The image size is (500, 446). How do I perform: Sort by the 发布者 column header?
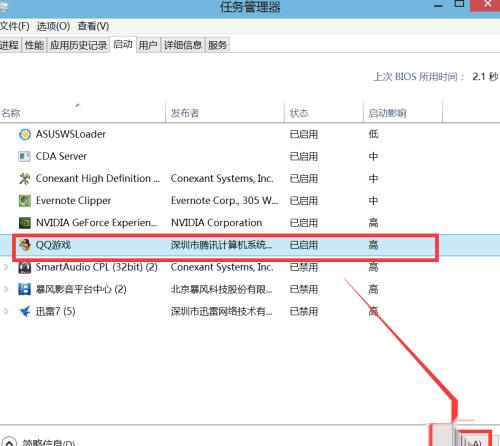pyautogui.click(x=225, y=113)
